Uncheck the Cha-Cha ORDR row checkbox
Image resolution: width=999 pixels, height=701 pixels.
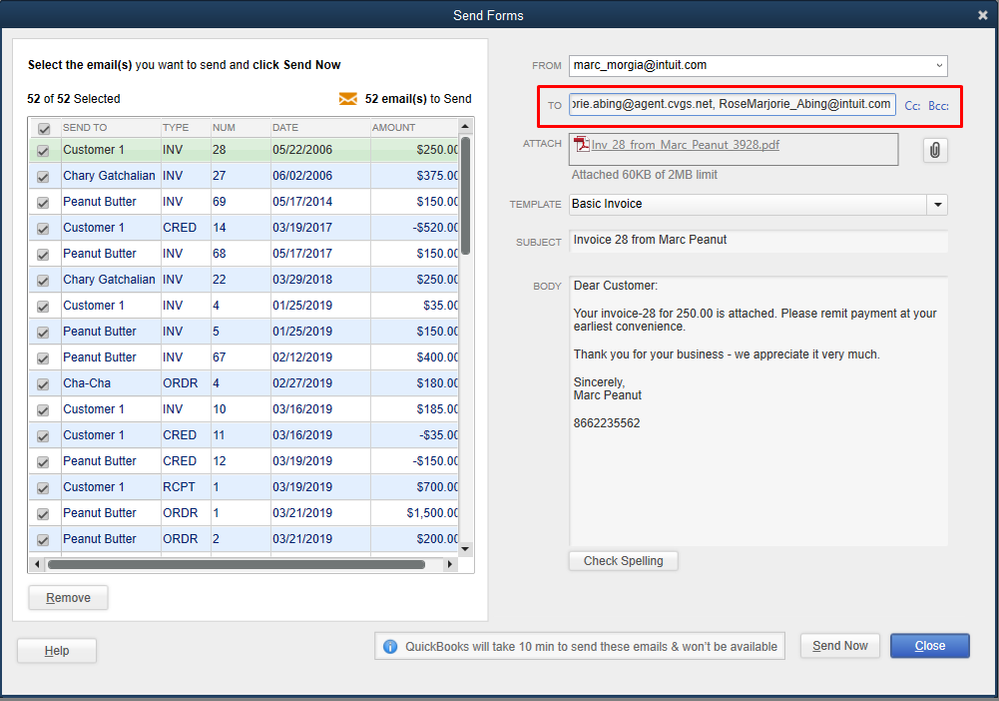coord(43,384)
